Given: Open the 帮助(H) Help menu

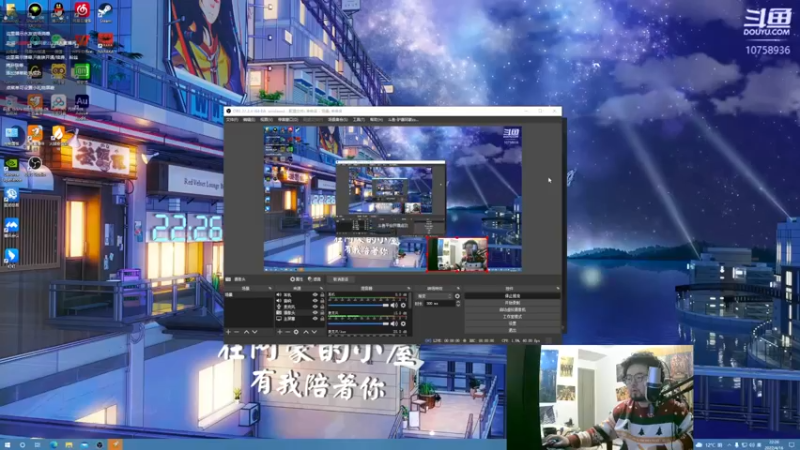Looking at the screenshot, I should coord(376,119).
